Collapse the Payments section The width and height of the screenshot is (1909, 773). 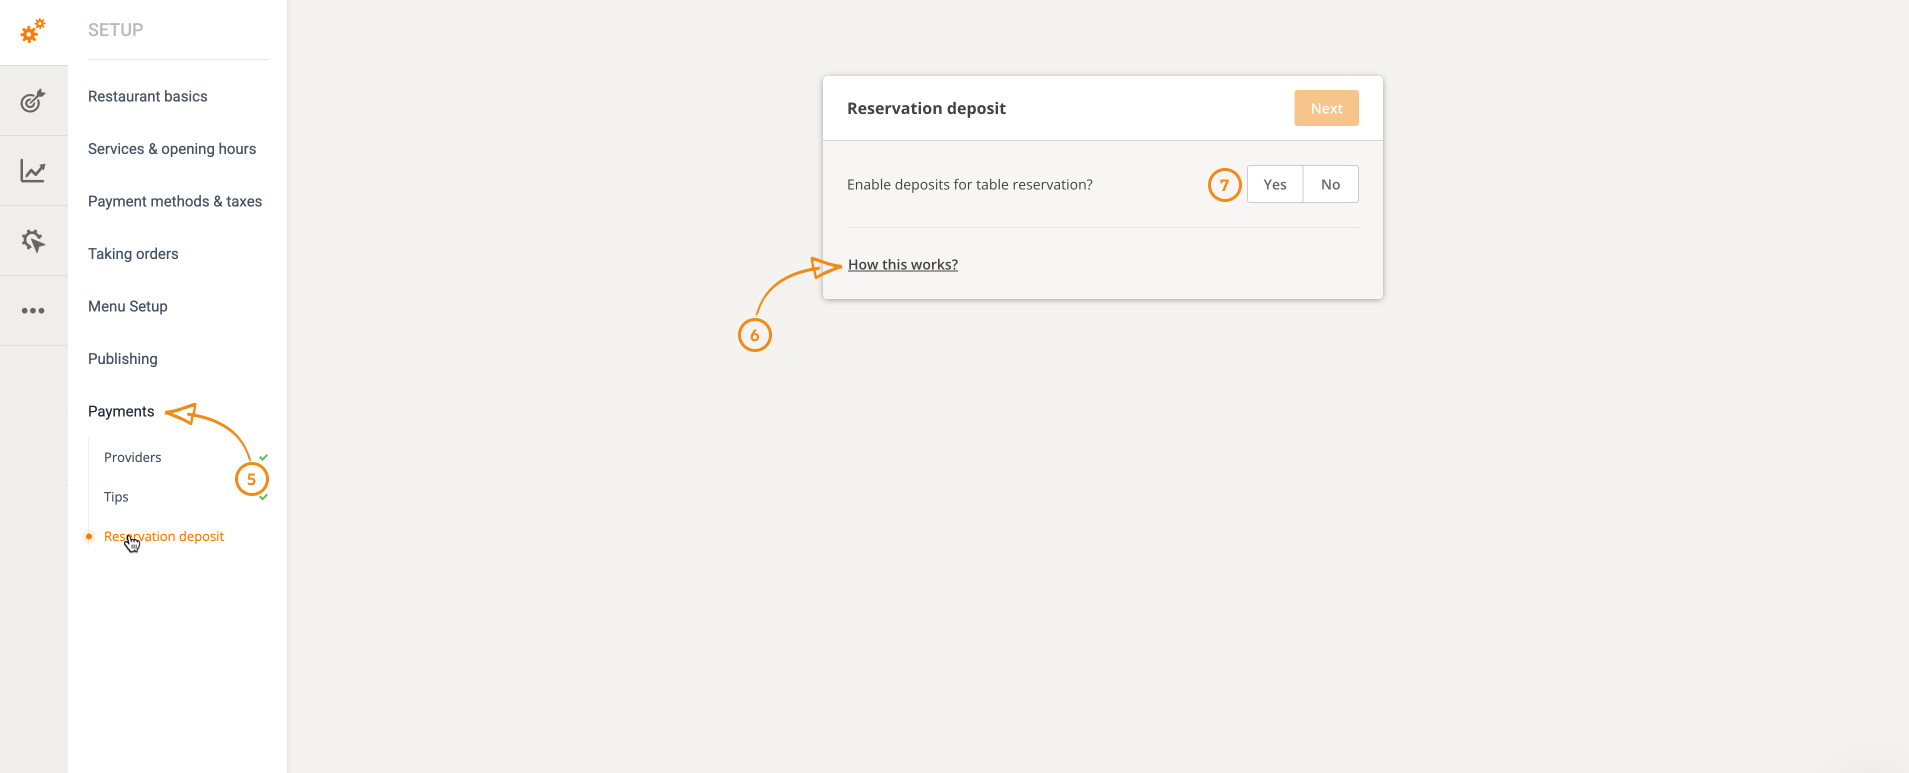pos(121,412)
